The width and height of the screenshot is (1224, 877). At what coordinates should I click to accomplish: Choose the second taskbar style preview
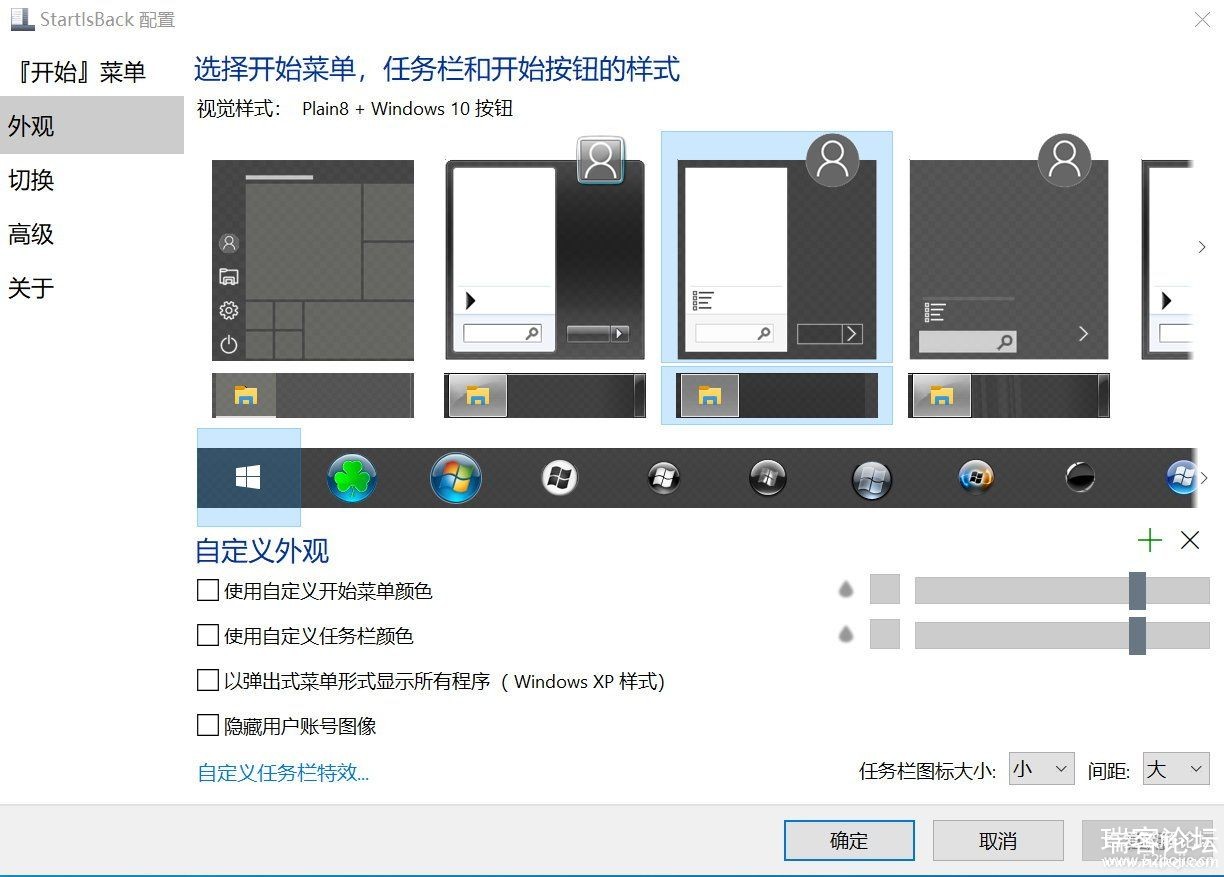tap(545, 395)
